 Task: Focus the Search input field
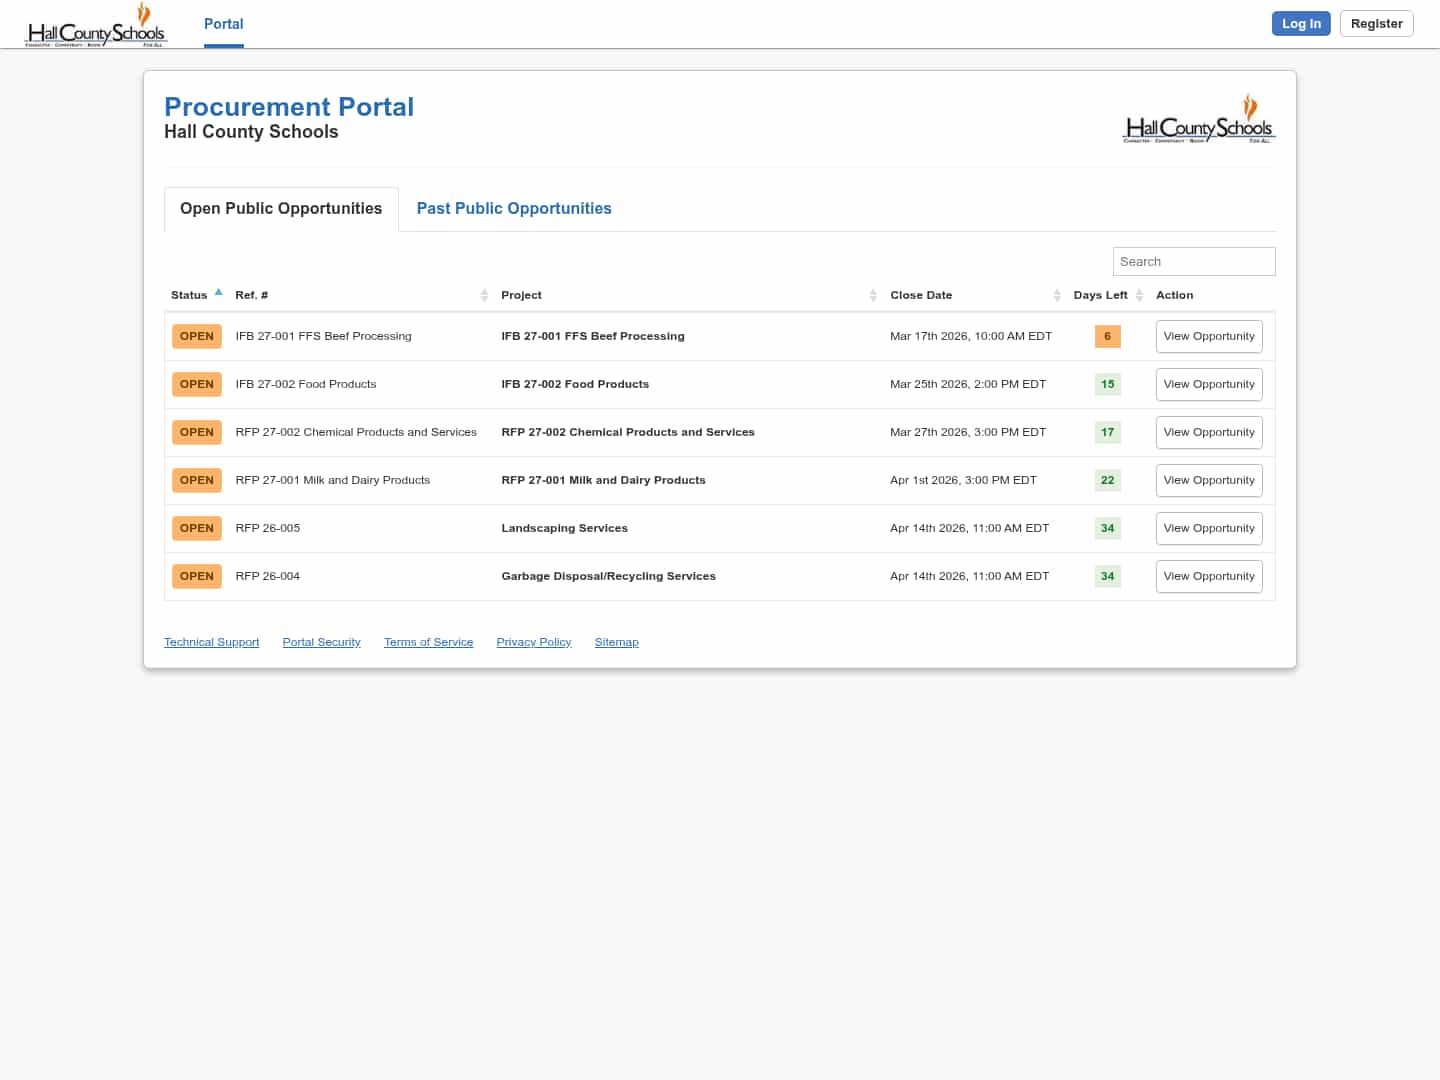1193,261
